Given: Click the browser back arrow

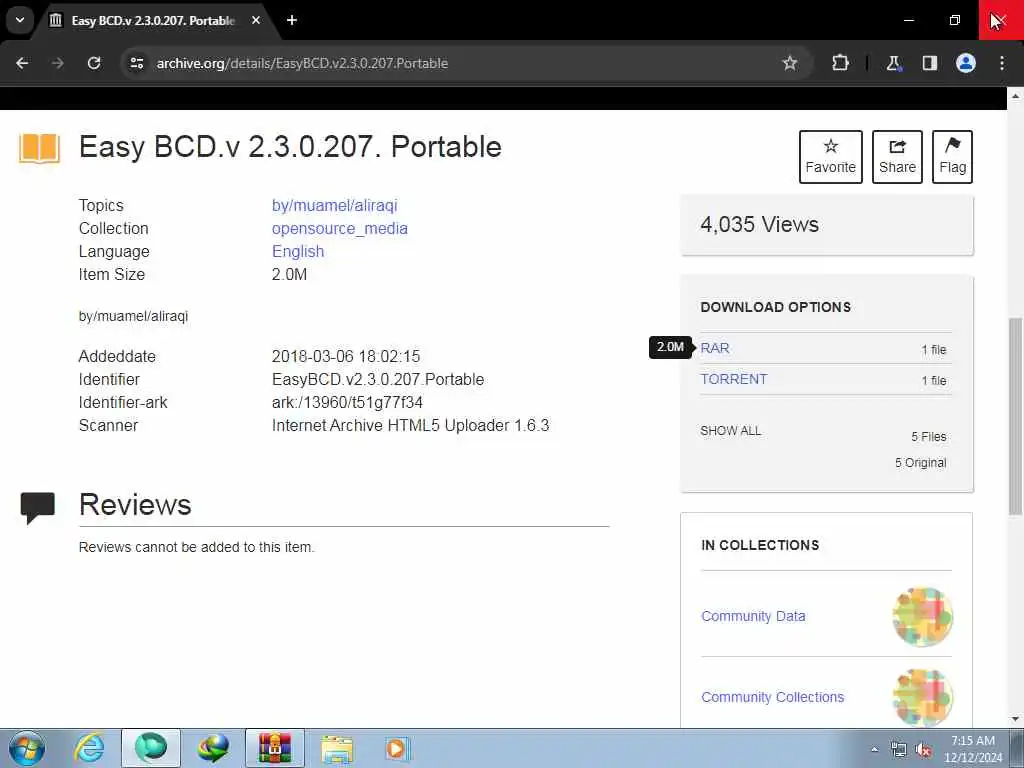Looking at the screenshot, I should click(x=22, y=63).
